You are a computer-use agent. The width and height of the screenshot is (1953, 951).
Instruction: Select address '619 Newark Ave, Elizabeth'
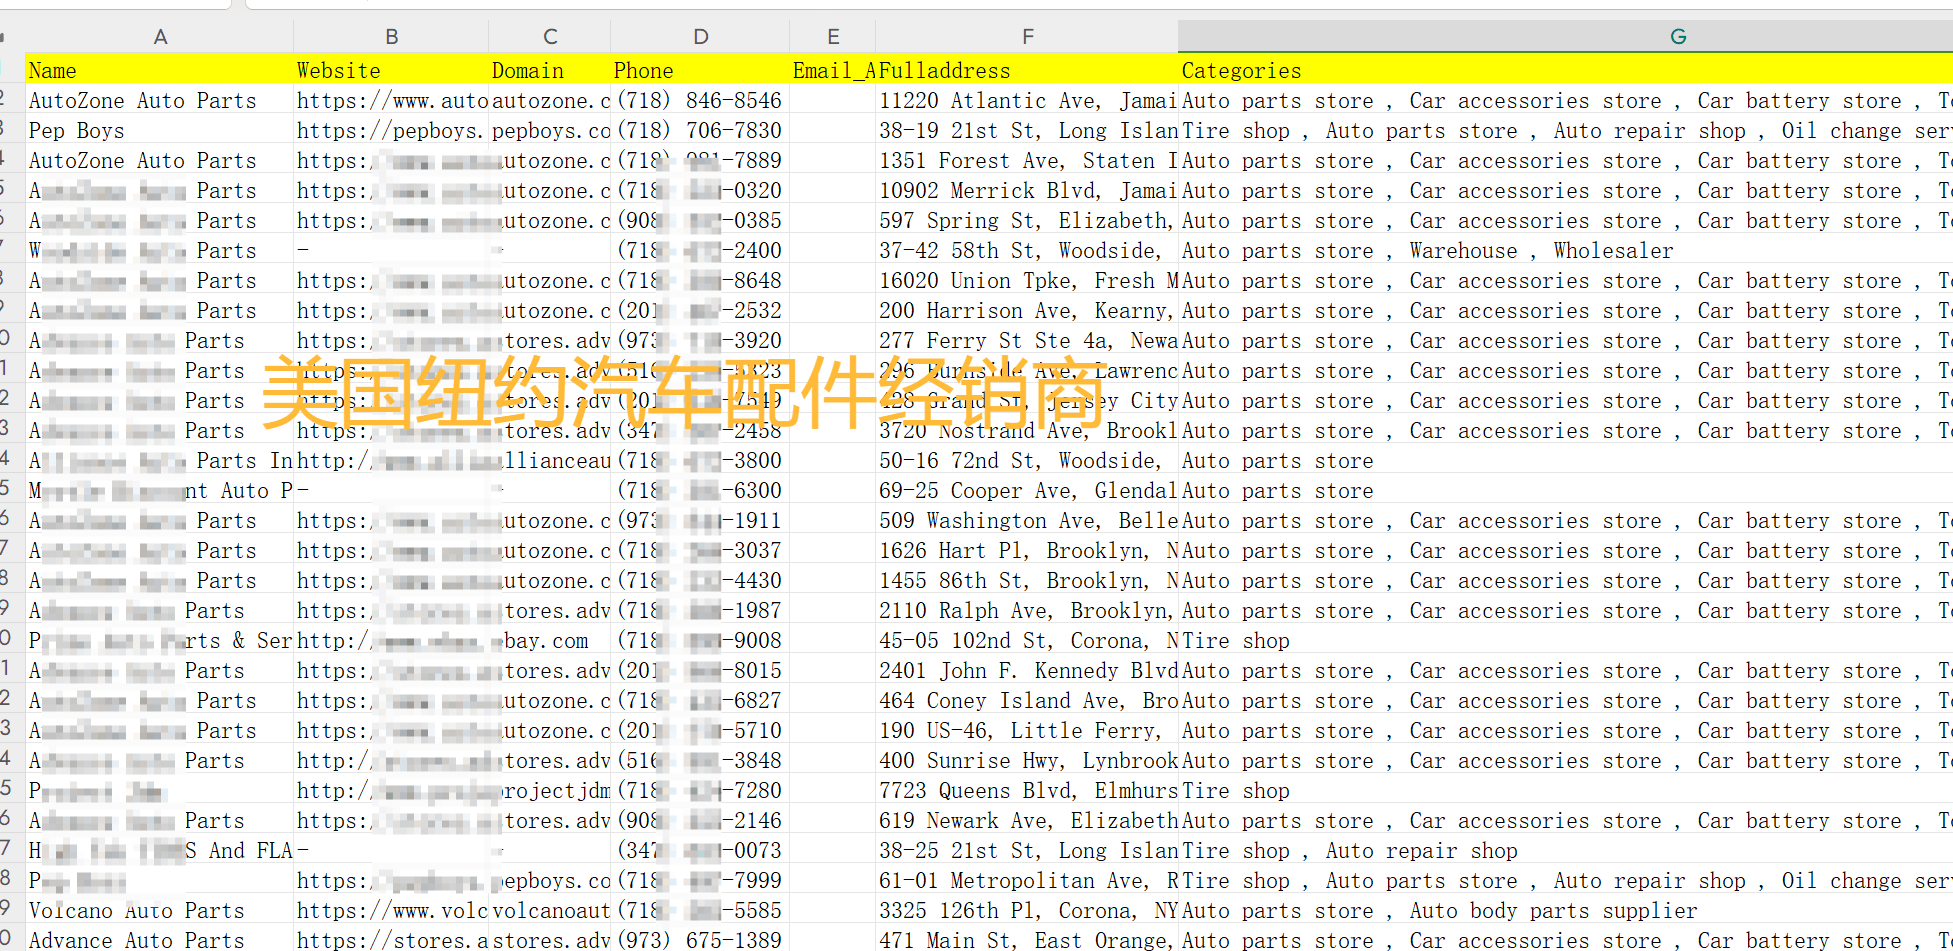(x=1027, y=821)
